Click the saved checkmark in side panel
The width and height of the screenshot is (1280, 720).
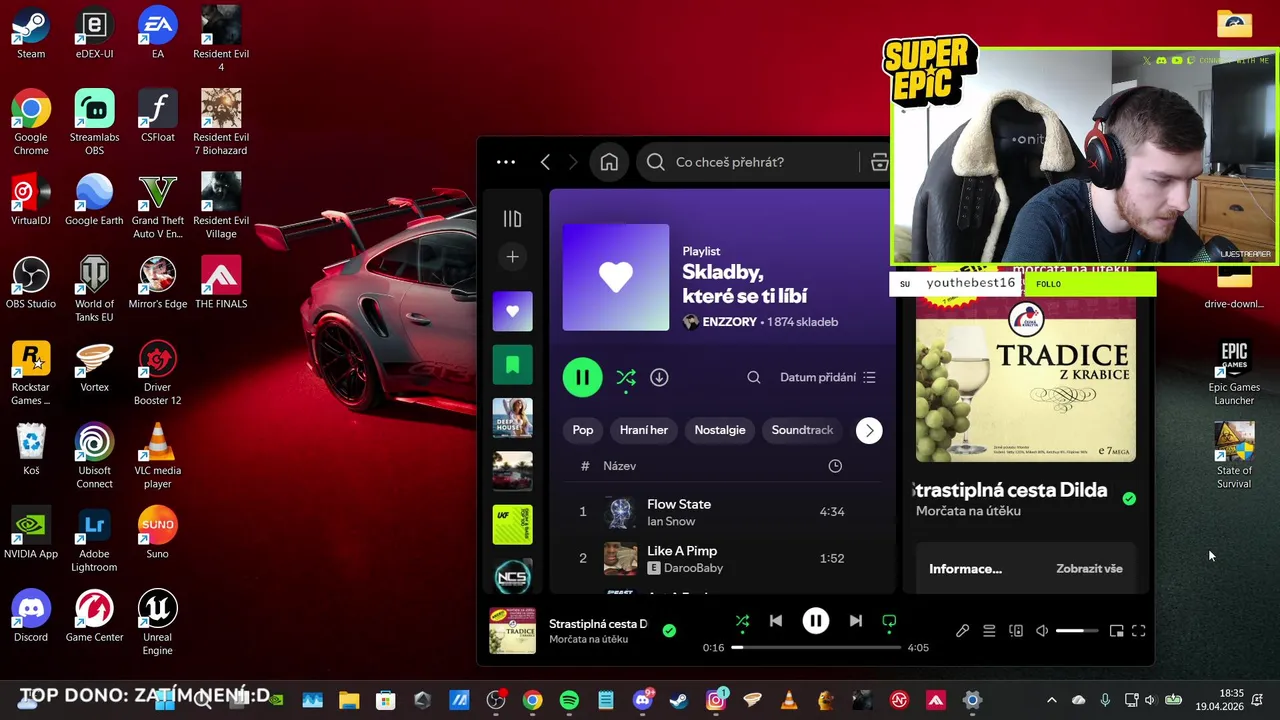(1129, 498)
